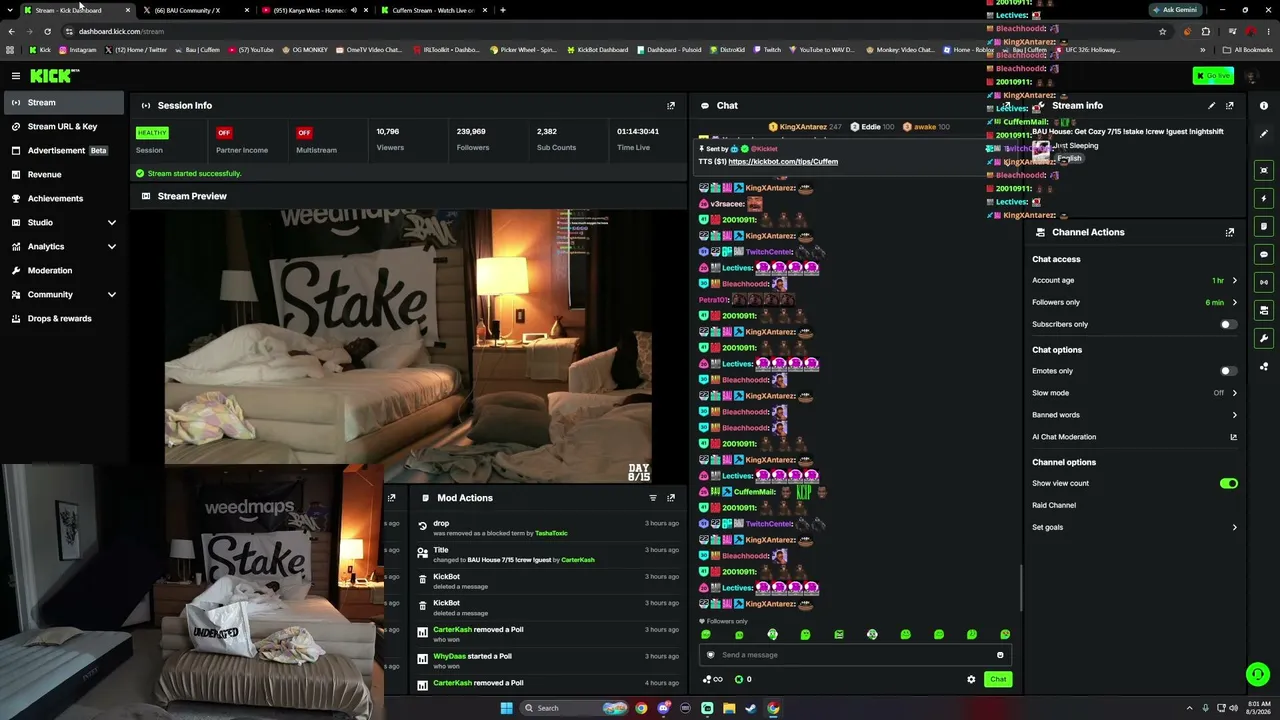The height and width of the screenshot is (720, 1280).
Task: Show hidden system tray icons
Action: 1189,708
